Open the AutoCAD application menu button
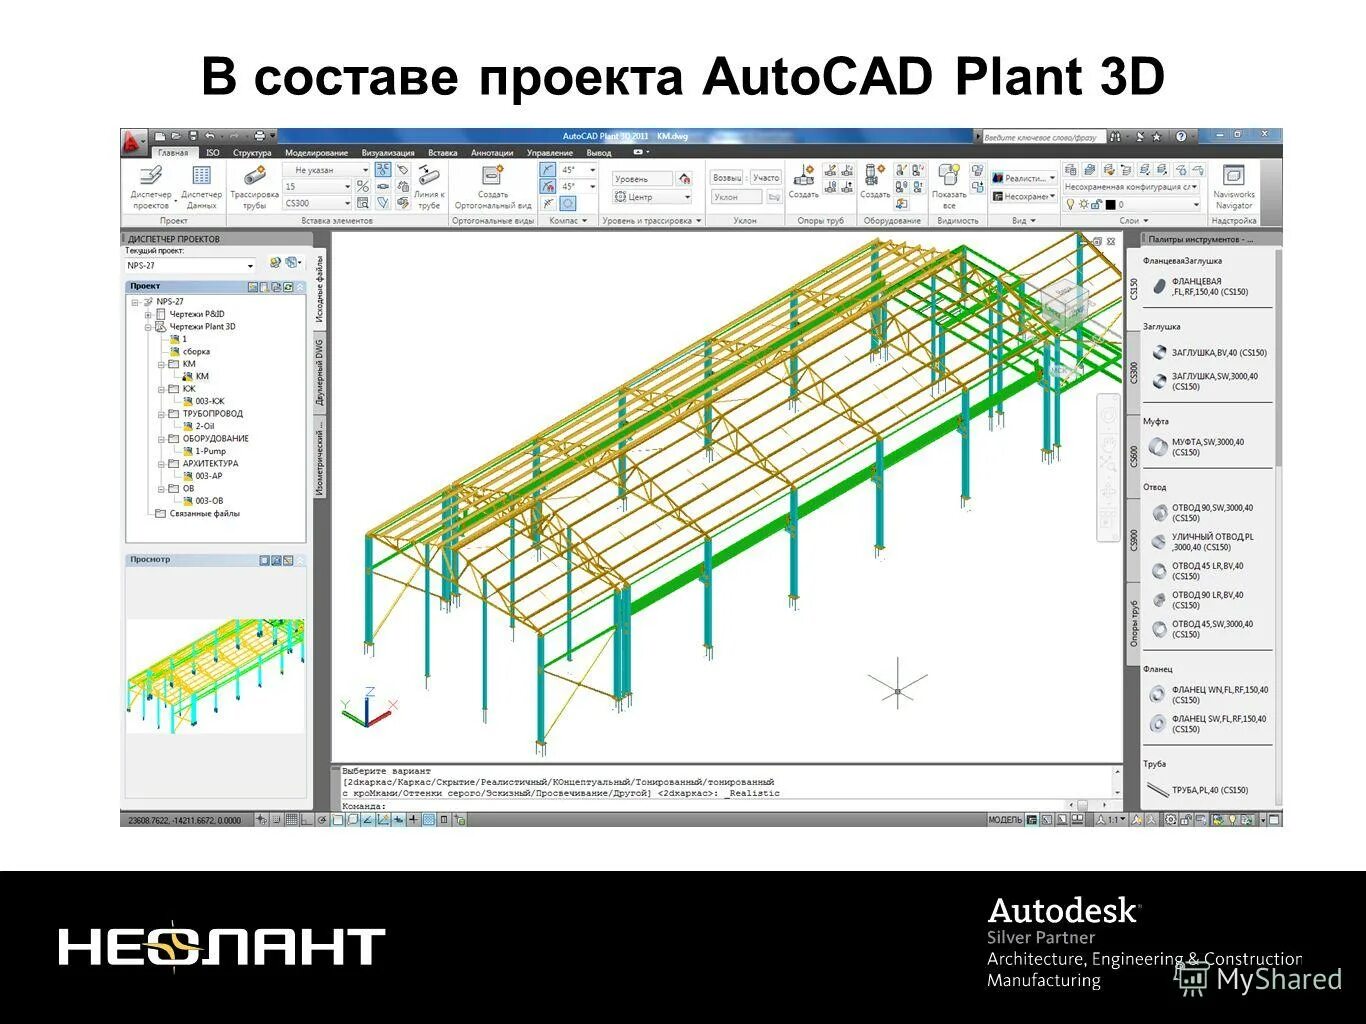The width and height of the screenshot is (1366, 1024). 134,143
